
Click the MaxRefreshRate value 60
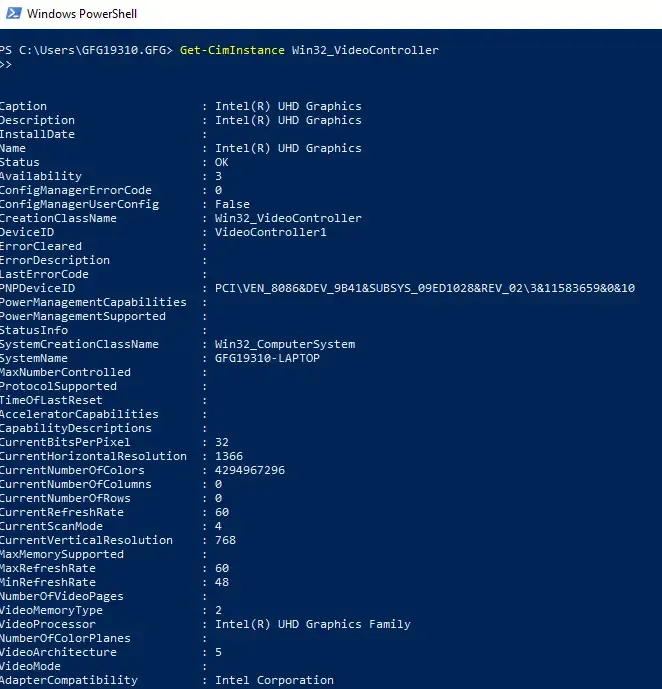(221, 568)
